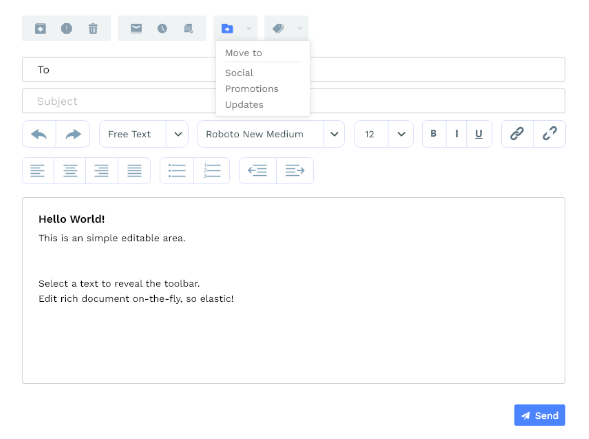Toggle italic formatting
This screenshot has width=589, height=439.
click(x=456, y=134)
